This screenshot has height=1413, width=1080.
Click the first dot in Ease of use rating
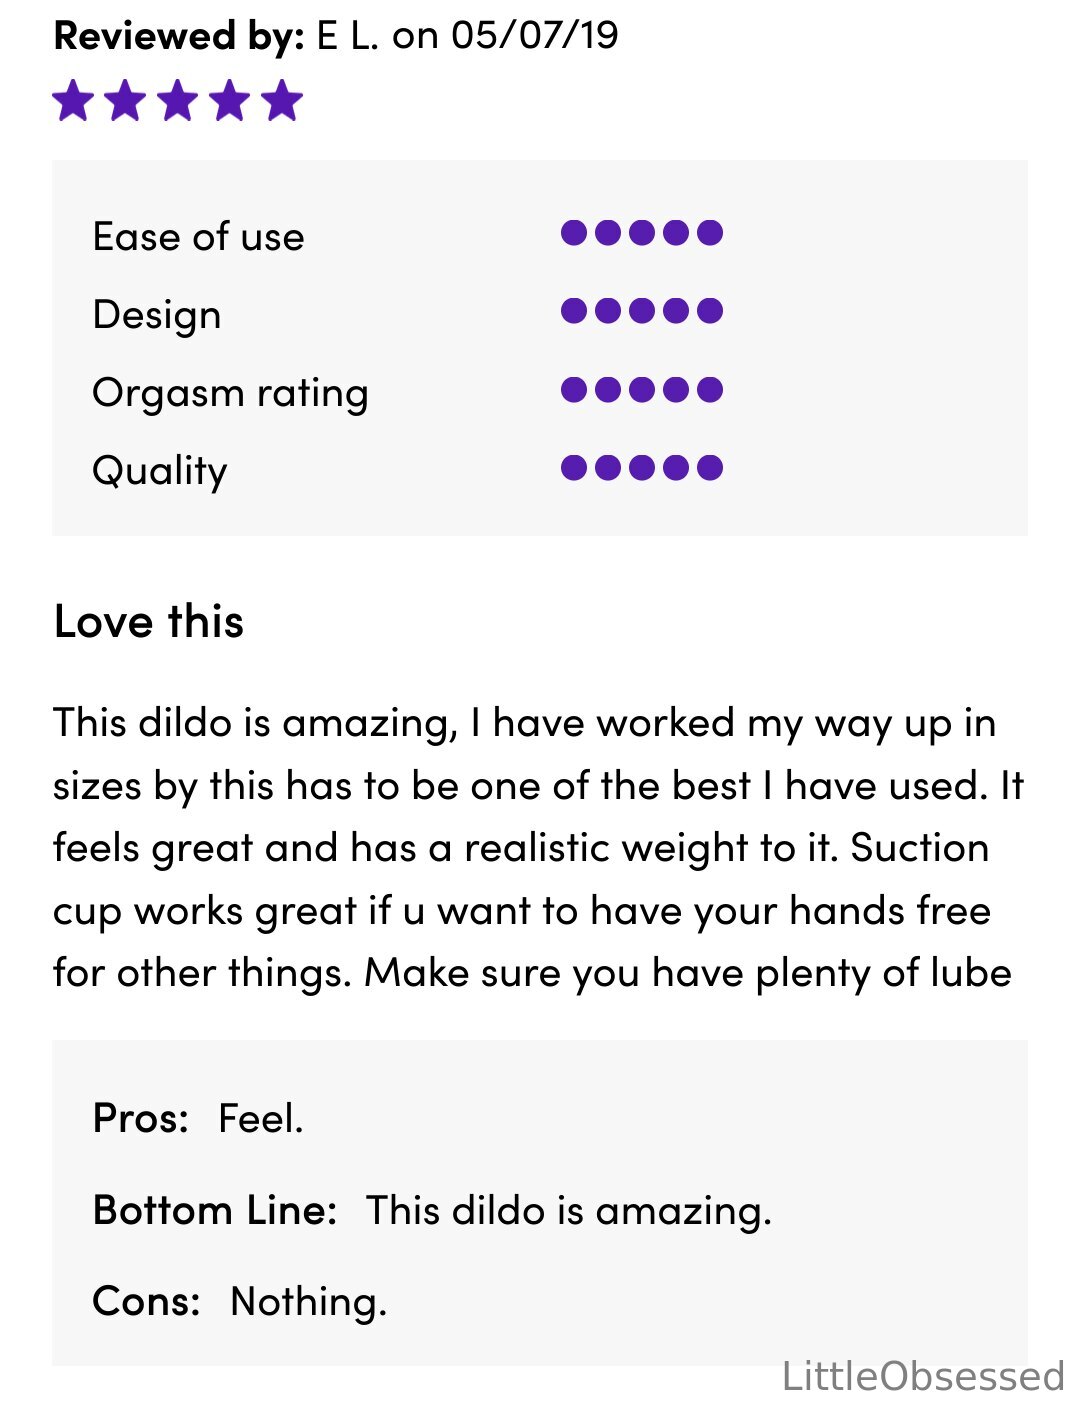pyautogui.click(x=574, y=233)
